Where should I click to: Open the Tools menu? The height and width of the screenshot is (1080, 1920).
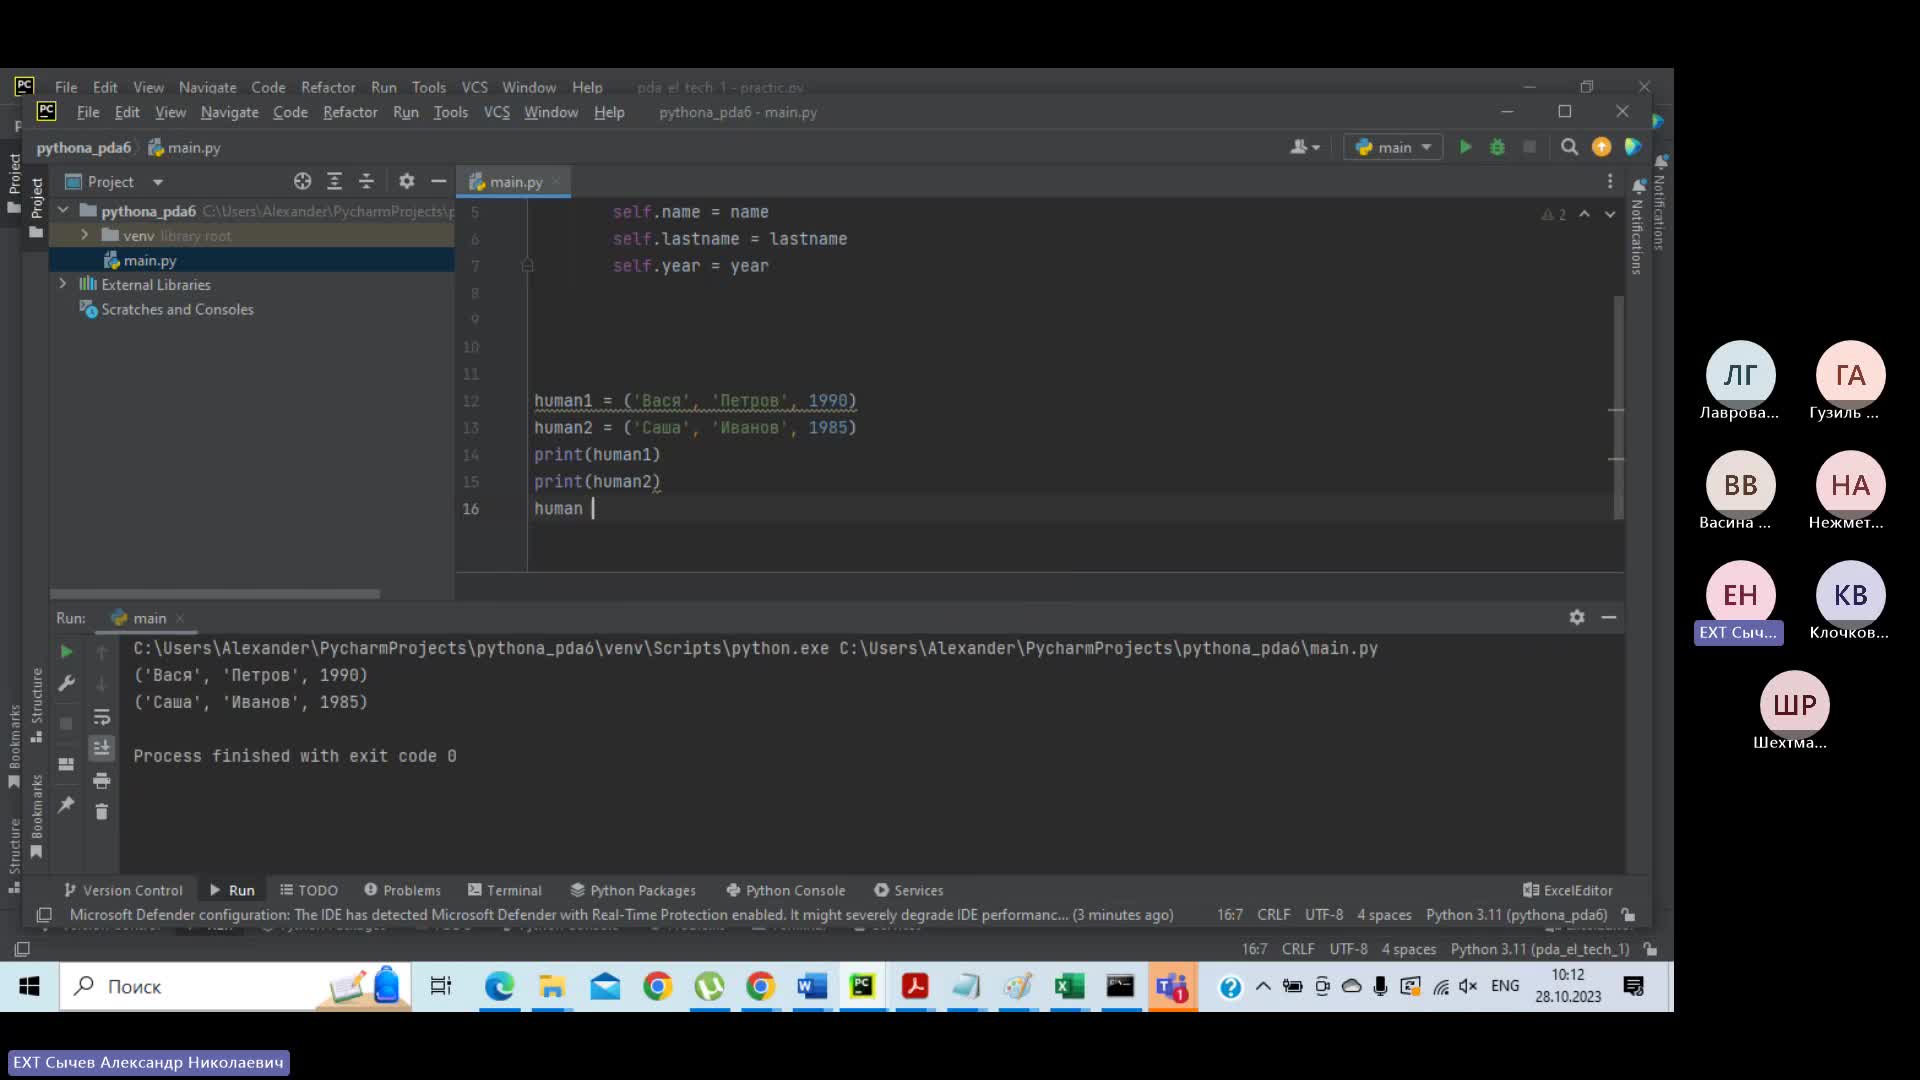tap(450, 112)
